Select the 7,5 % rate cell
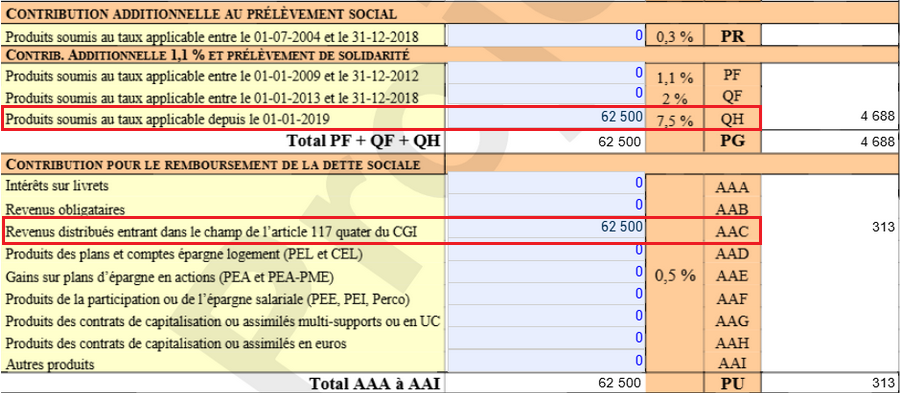This screenshot has width=900, height=393. (x=675, y=120)
